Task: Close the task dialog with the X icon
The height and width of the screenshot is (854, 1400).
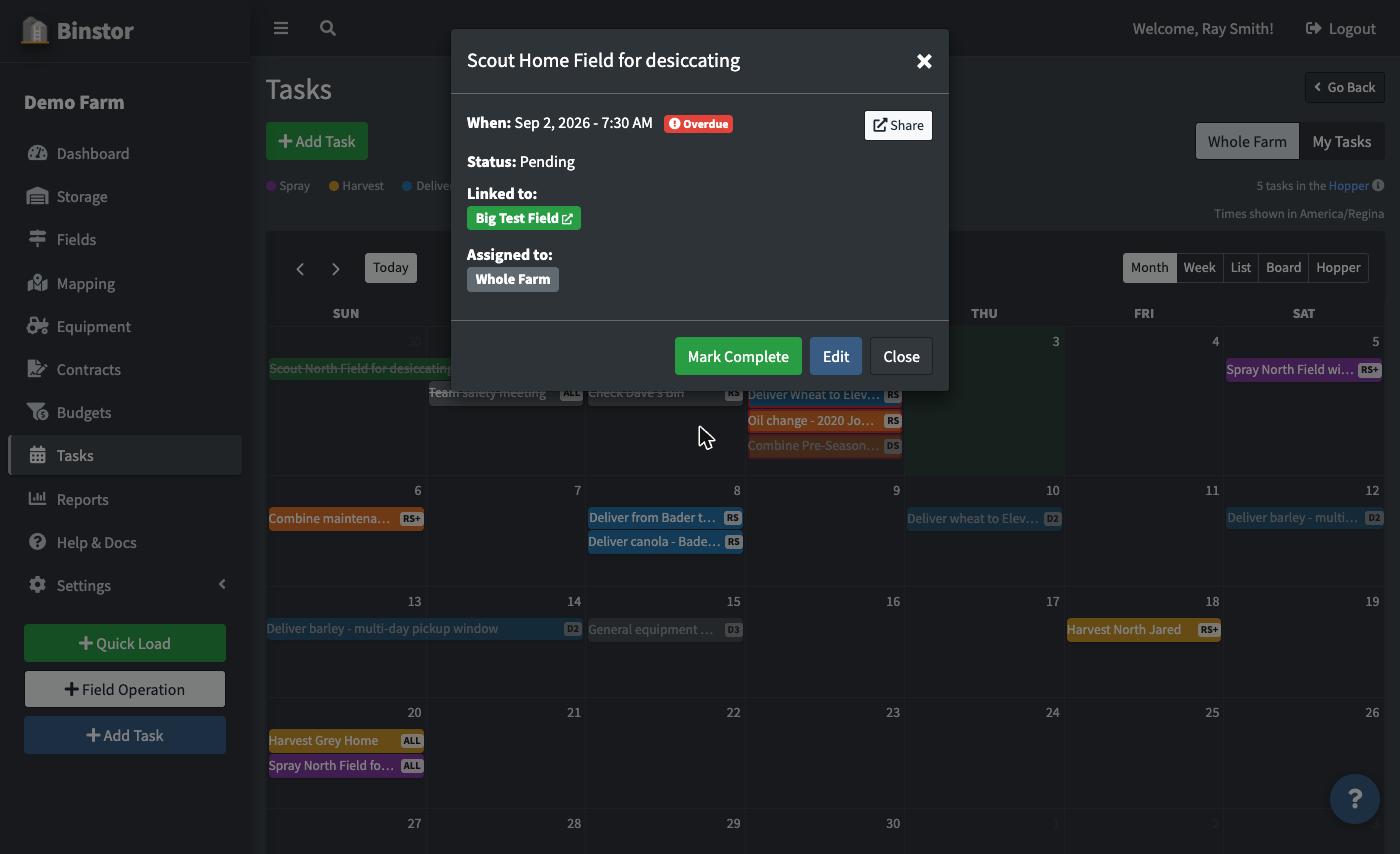Action: point(924,61)
